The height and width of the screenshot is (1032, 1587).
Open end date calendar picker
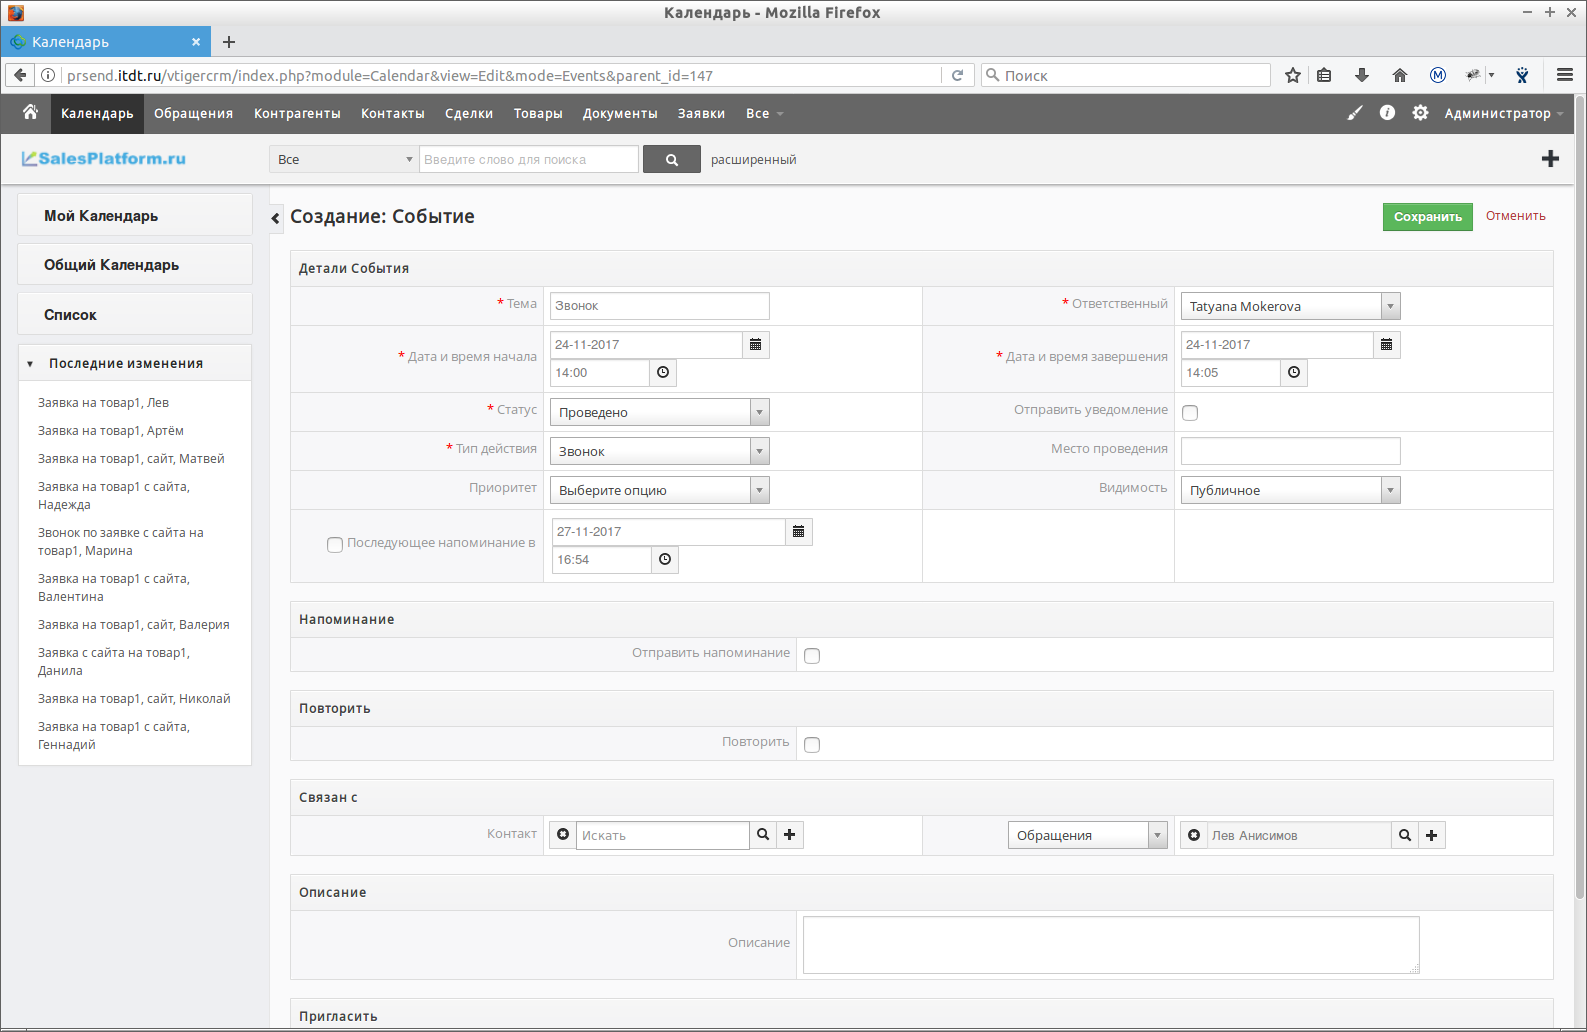coord(1387,344)
